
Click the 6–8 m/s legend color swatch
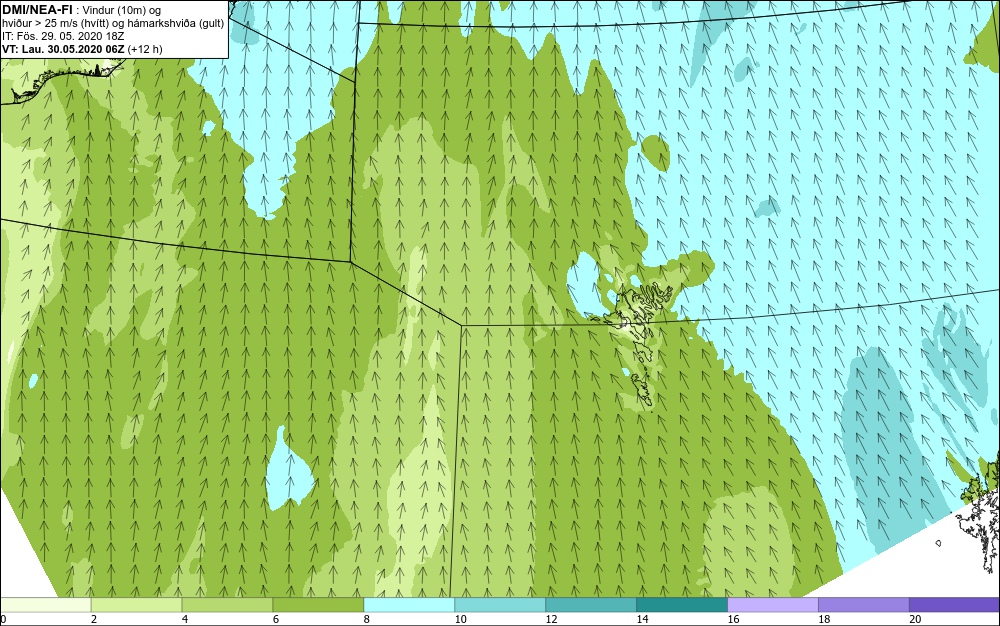318,605
